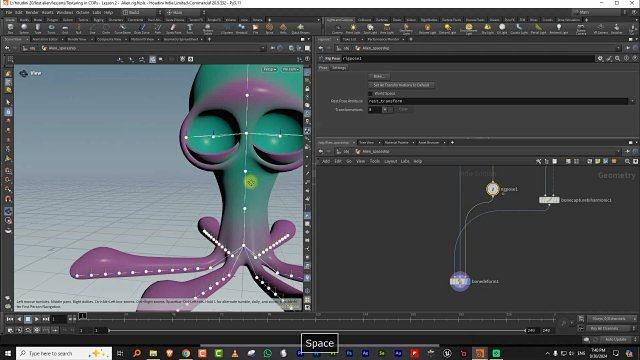Screen dimensions: 640x360
Task: Jump to the first frame
Action: coord(10,319)
